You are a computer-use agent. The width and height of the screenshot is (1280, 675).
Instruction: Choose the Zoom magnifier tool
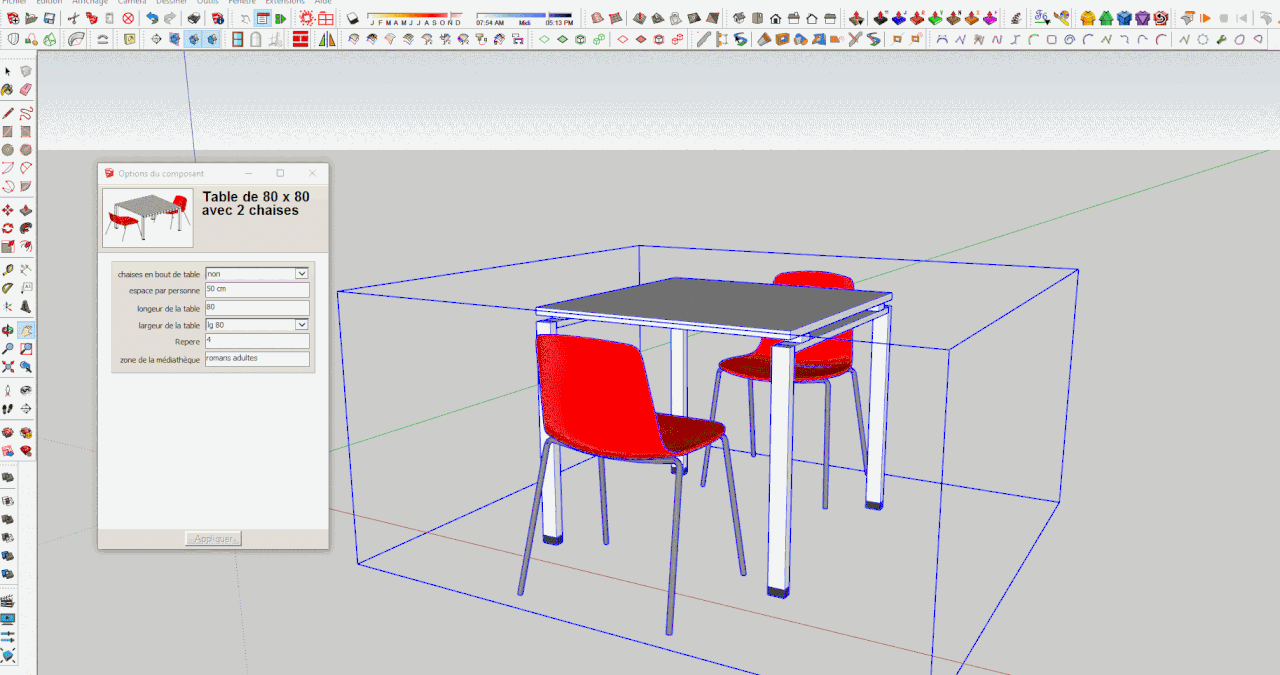pyautogui.click(x=8, y=349)
